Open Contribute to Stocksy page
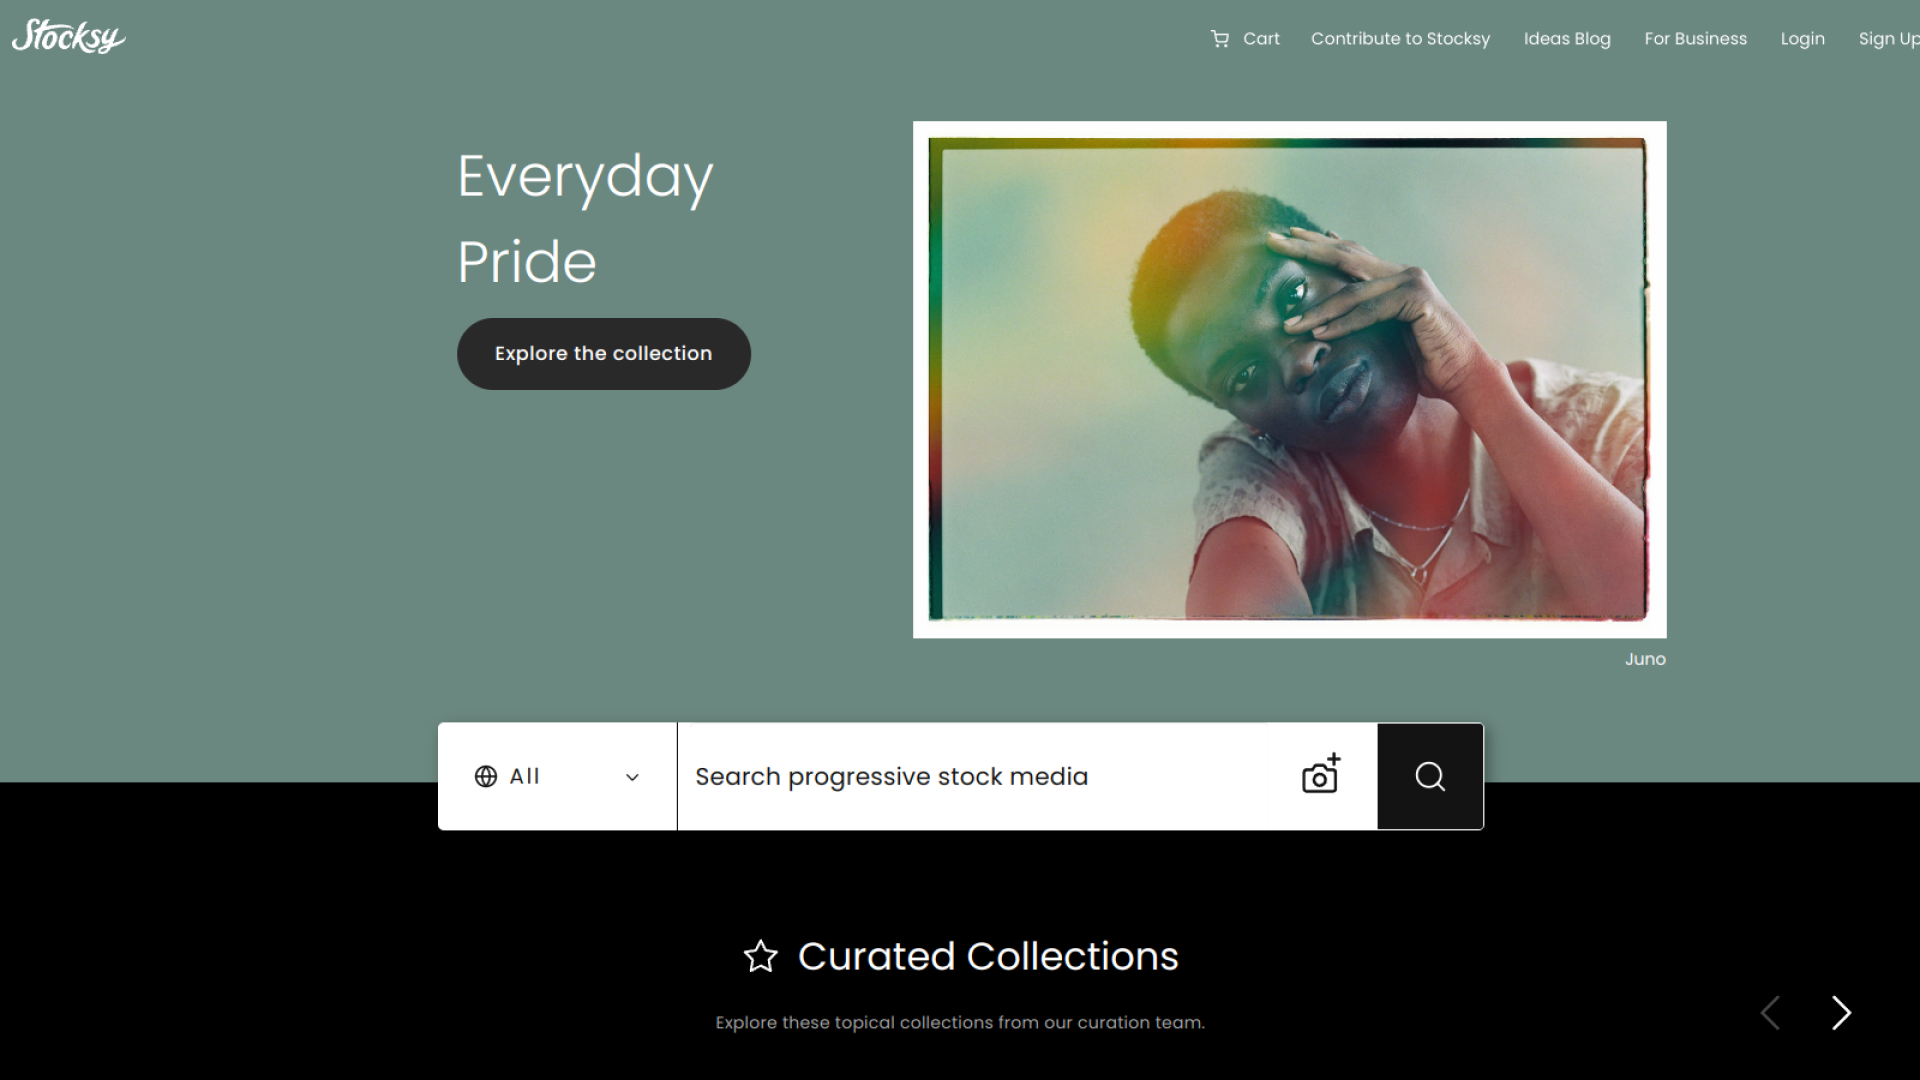The image size is (1920, 1080). [x=1400, y=39]
